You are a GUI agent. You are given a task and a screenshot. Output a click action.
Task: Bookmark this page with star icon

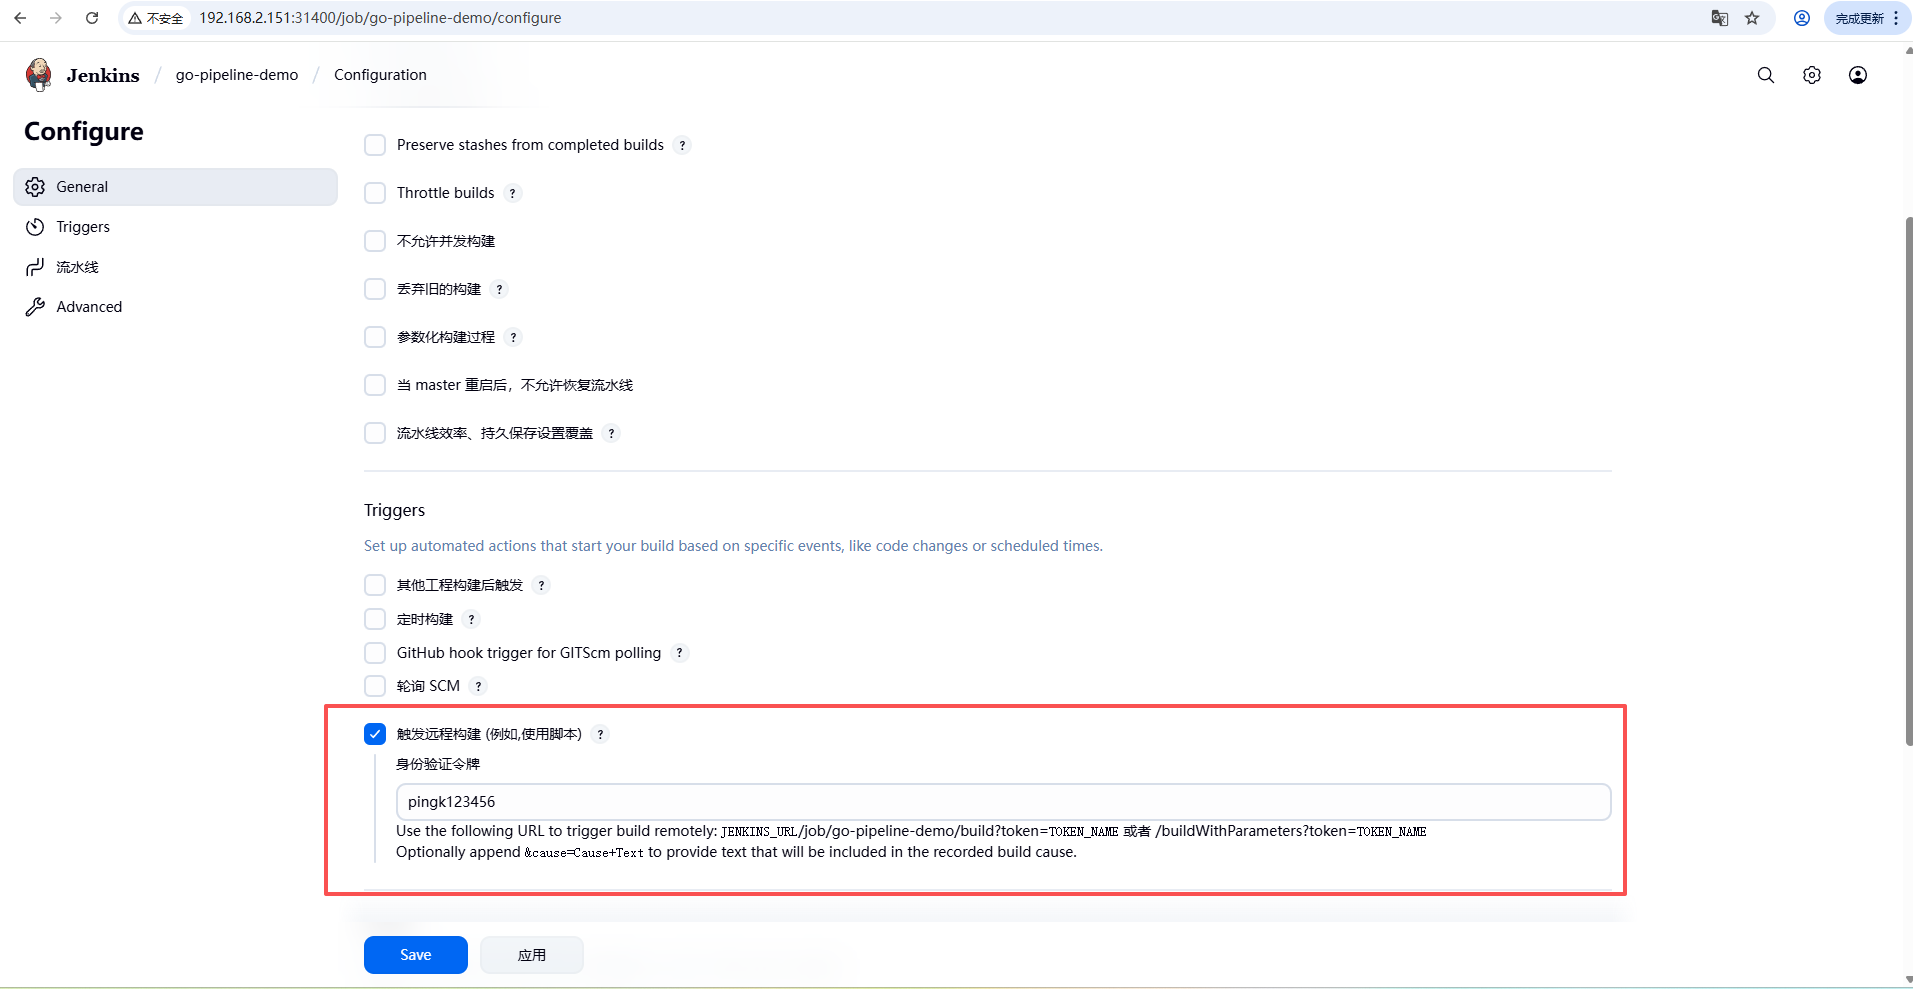tap(1752, 18)
